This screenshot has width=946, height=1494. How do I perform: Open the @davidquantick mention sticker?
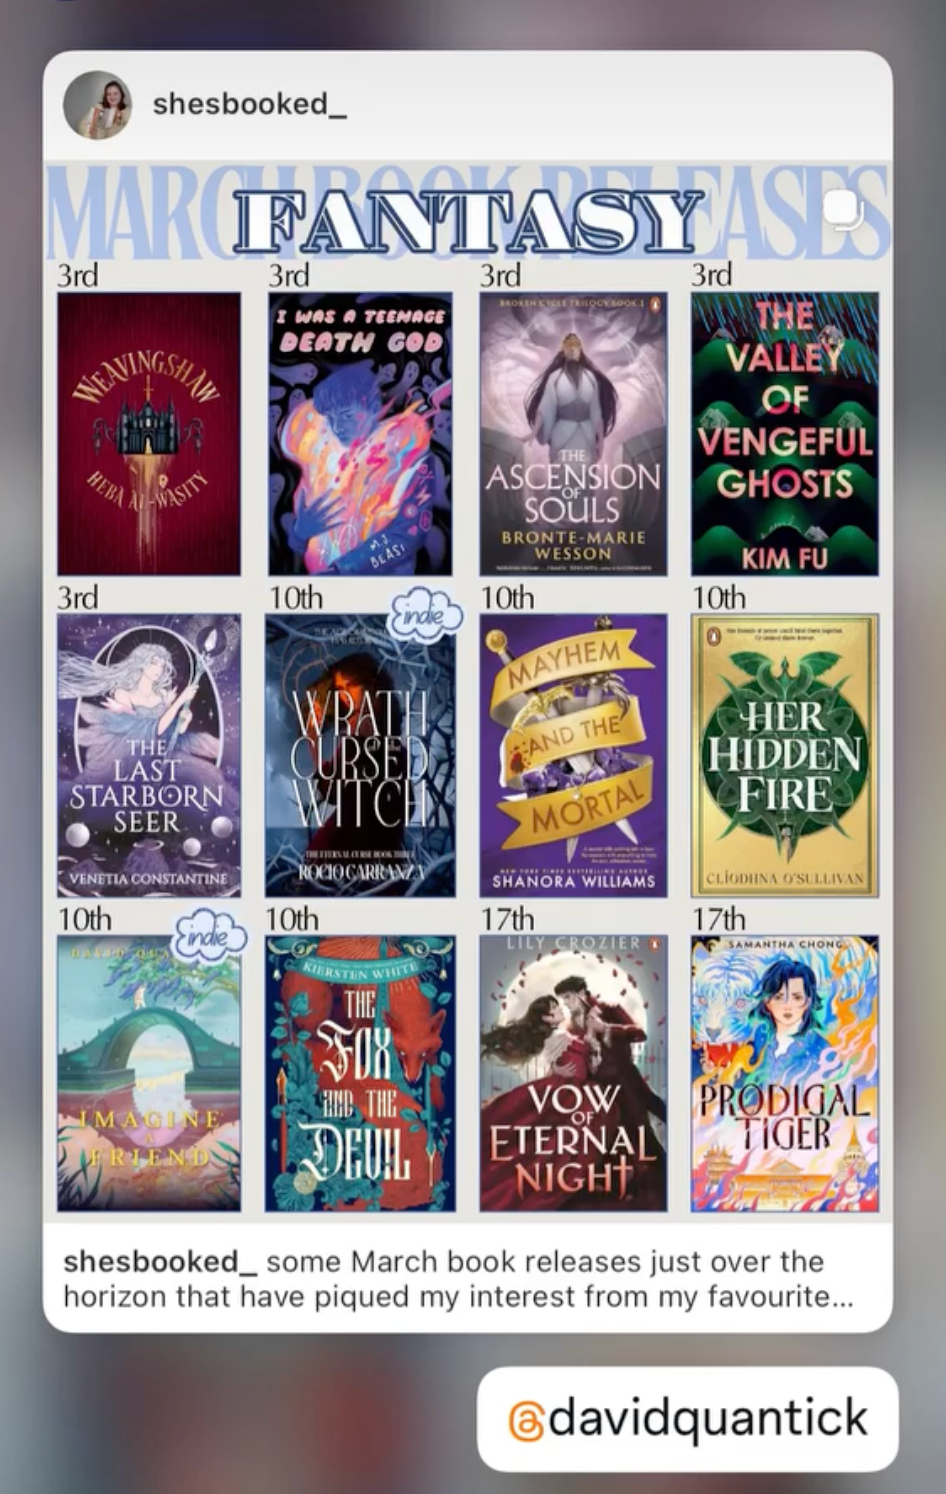point(688,1419)
